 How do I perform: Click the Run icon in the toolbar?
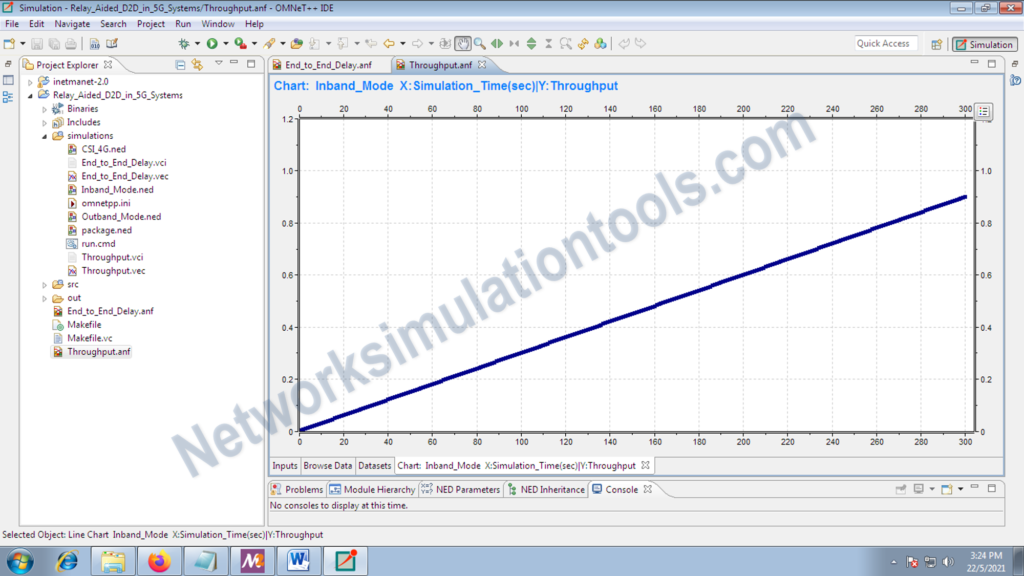[x=211, y=43]
